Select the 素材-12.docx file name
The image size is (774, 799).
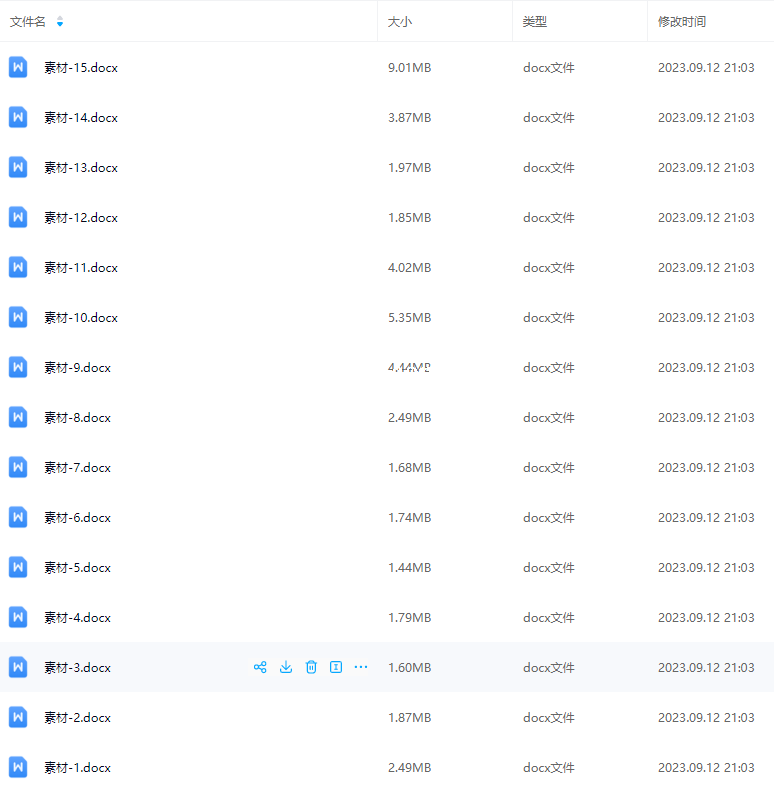tap(81, 217)
